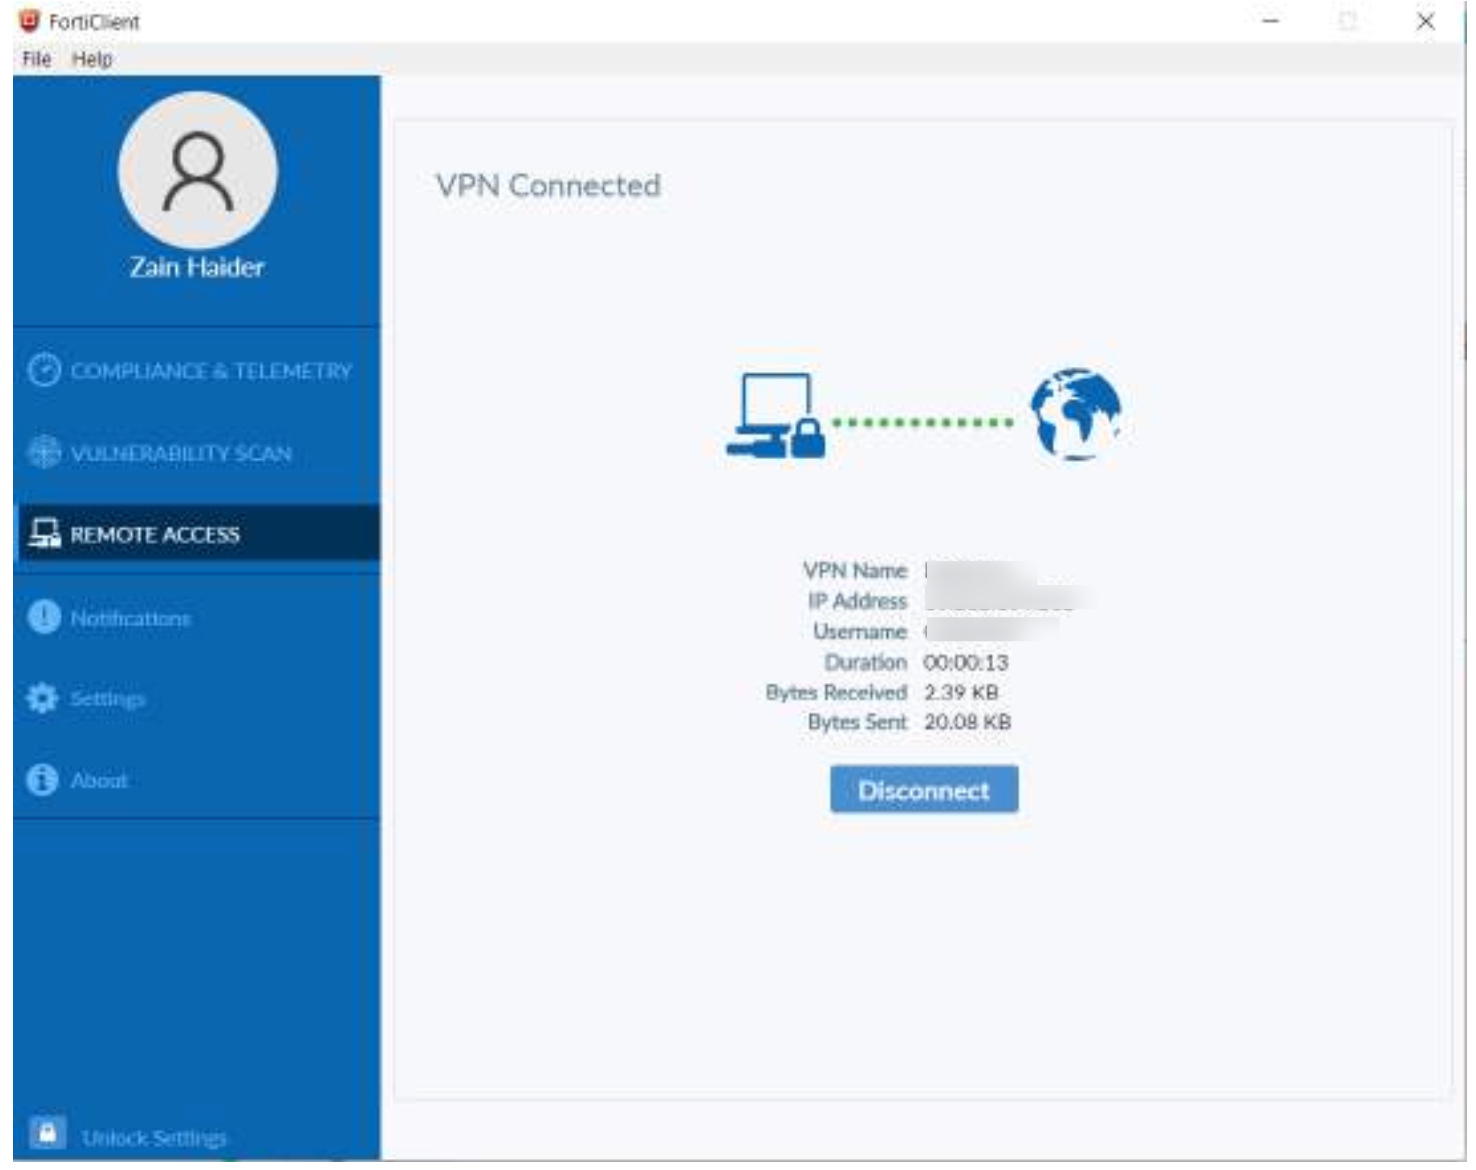Image resolution: width=1476 pixels, height=1170 pixels.
Task: Click the Remote Access computer icon
Action: pyautogui.click(x=44, y=534)
